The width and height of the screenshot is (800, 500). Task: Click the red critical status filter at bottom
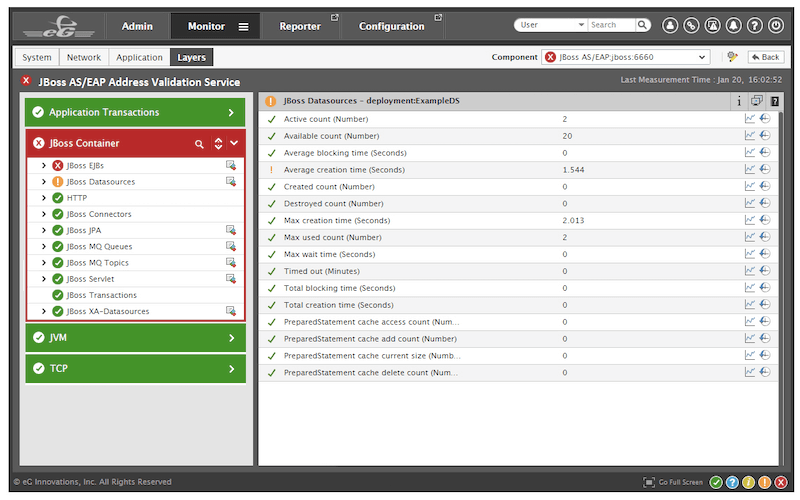780,482
